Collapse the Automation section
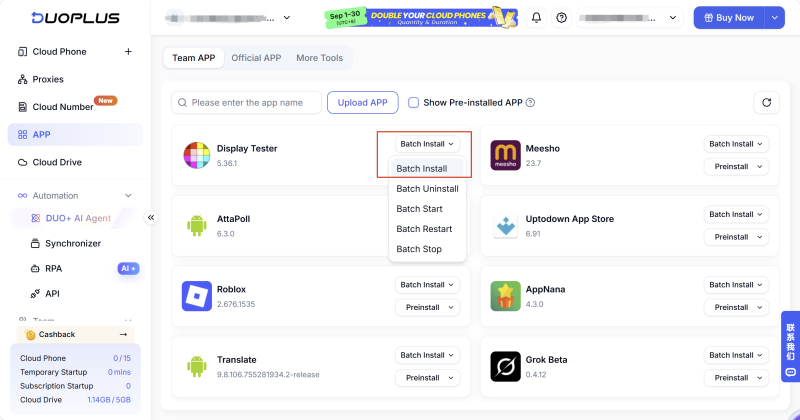The image size is (800, 420). point(128,195)
